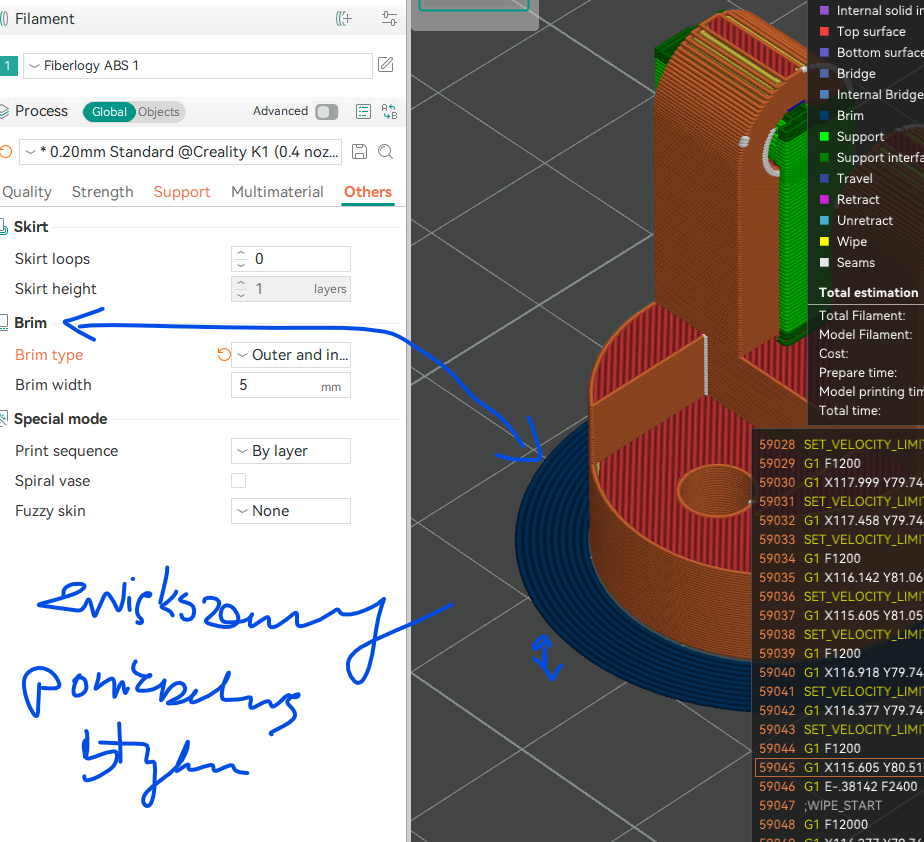Save the current process preset
The height and width of the screenshot is (842, 924).
point(360,152)
